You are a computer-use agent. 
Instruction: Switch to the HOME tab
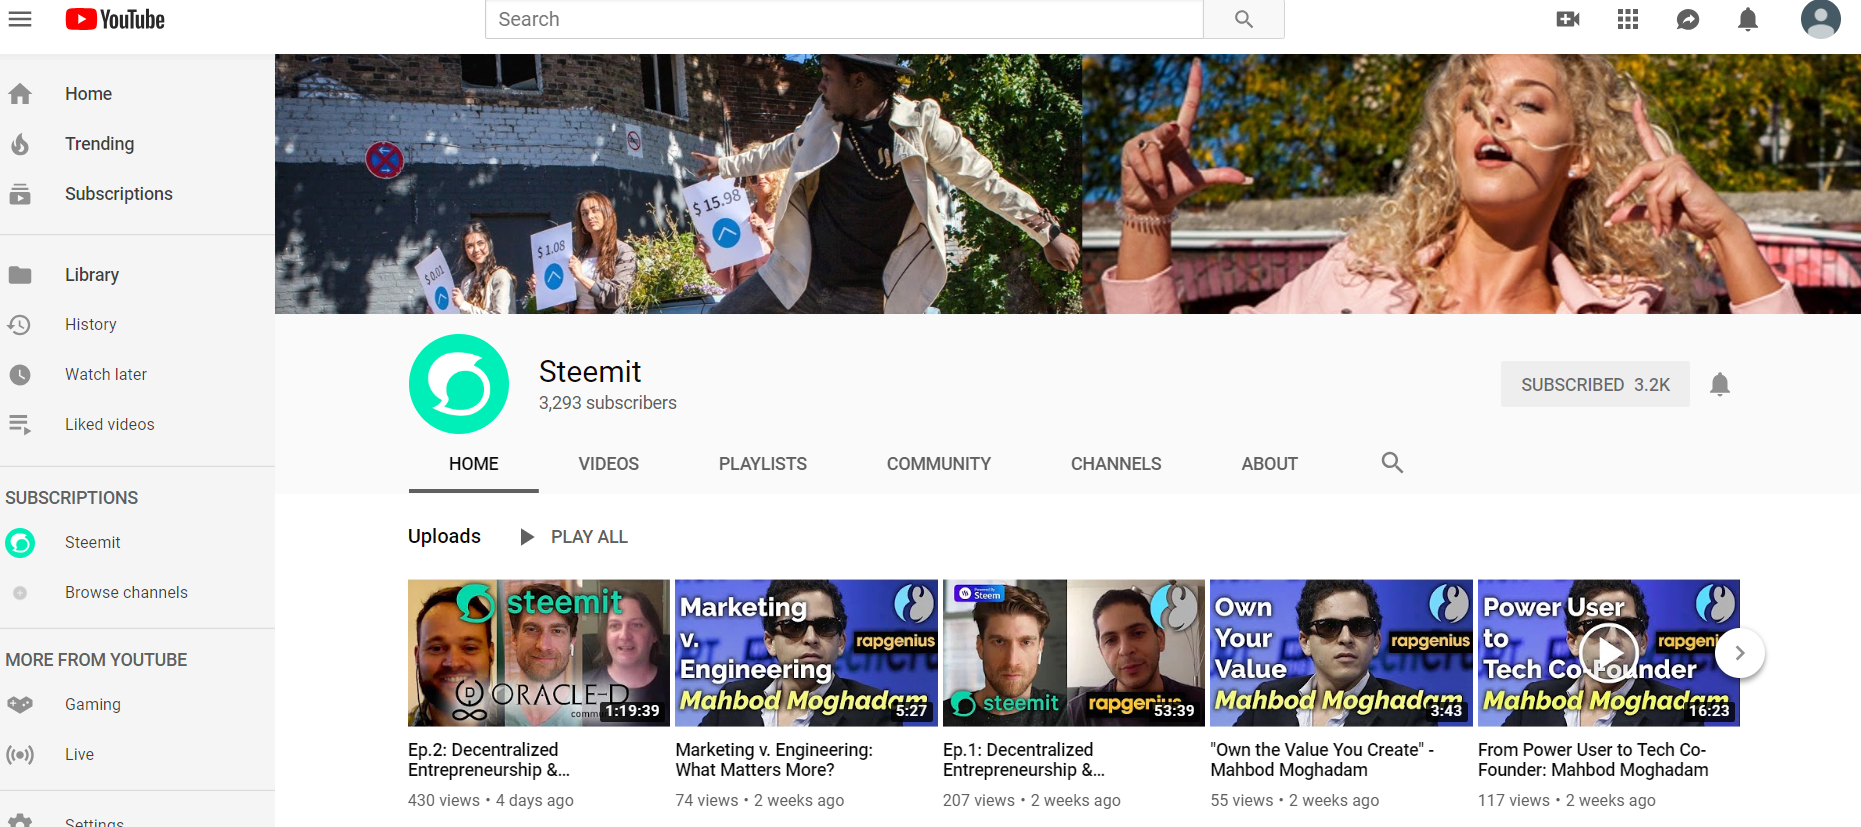coord(474,464)
